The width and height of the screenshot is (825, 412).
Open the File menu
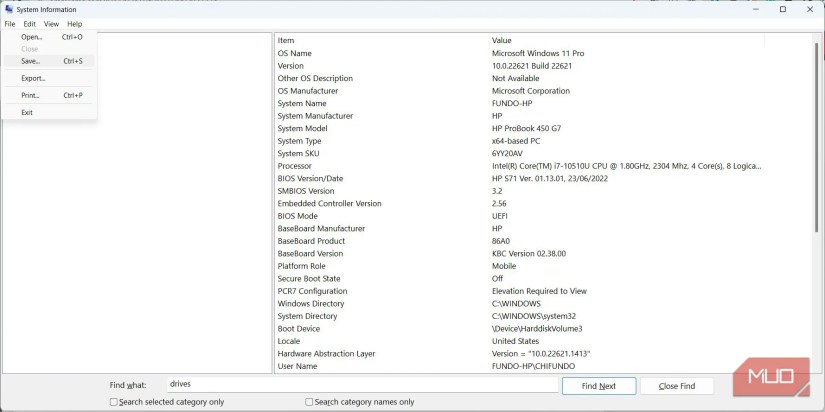coord(10,24)
